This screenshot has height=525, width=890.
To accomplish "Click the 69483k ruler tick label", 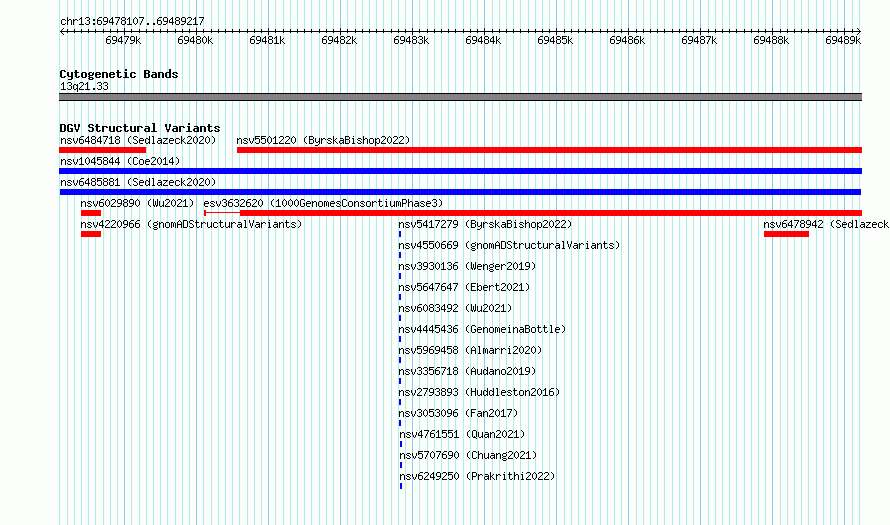I will pos(412,40).
